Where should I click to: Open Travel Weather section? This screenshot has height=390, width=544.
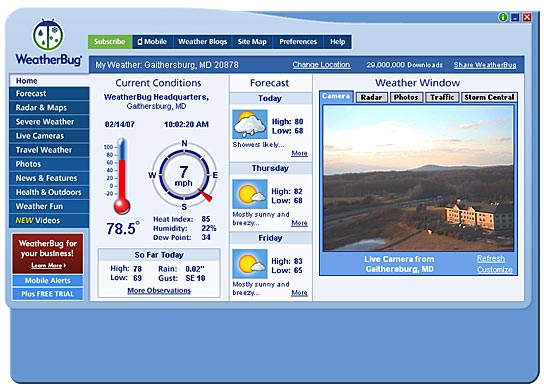point(49,150)
